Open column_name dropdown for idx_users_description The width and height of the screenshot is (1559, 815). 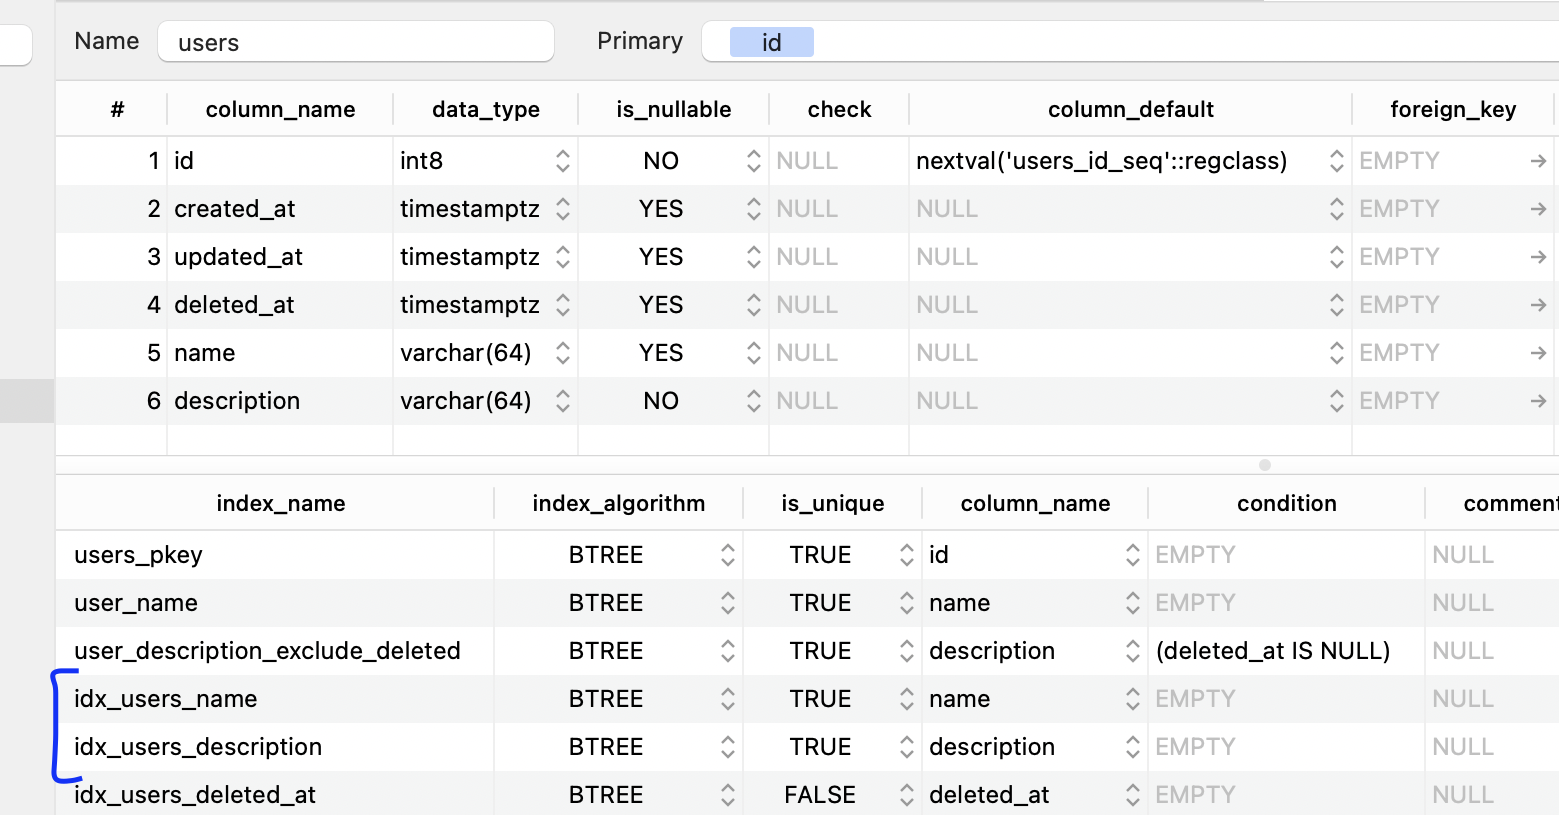pos(1131,746)
